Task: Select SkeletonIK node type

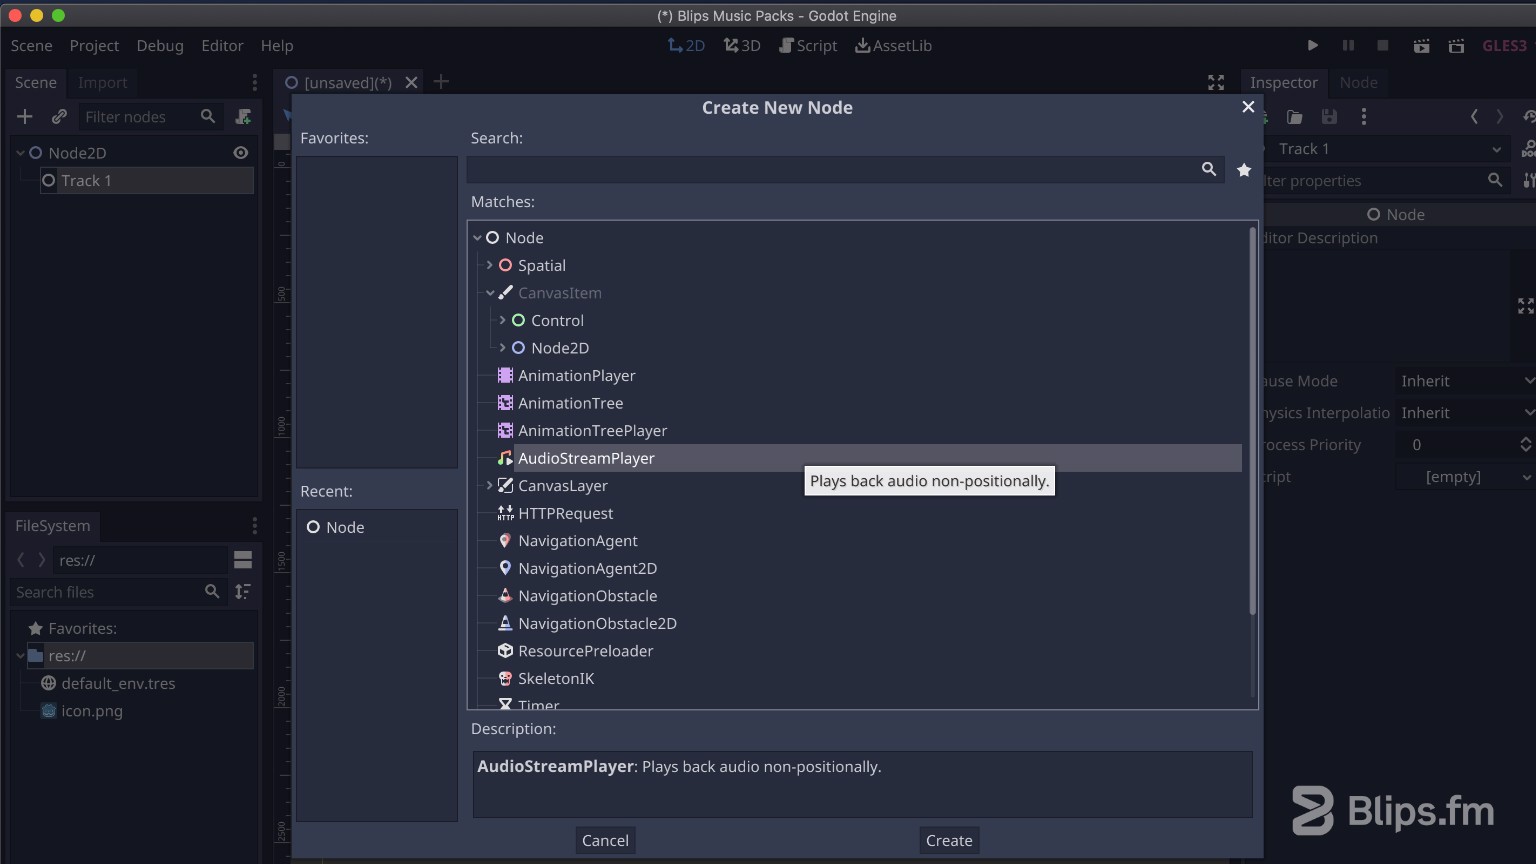Action: [x=556, y=678]
